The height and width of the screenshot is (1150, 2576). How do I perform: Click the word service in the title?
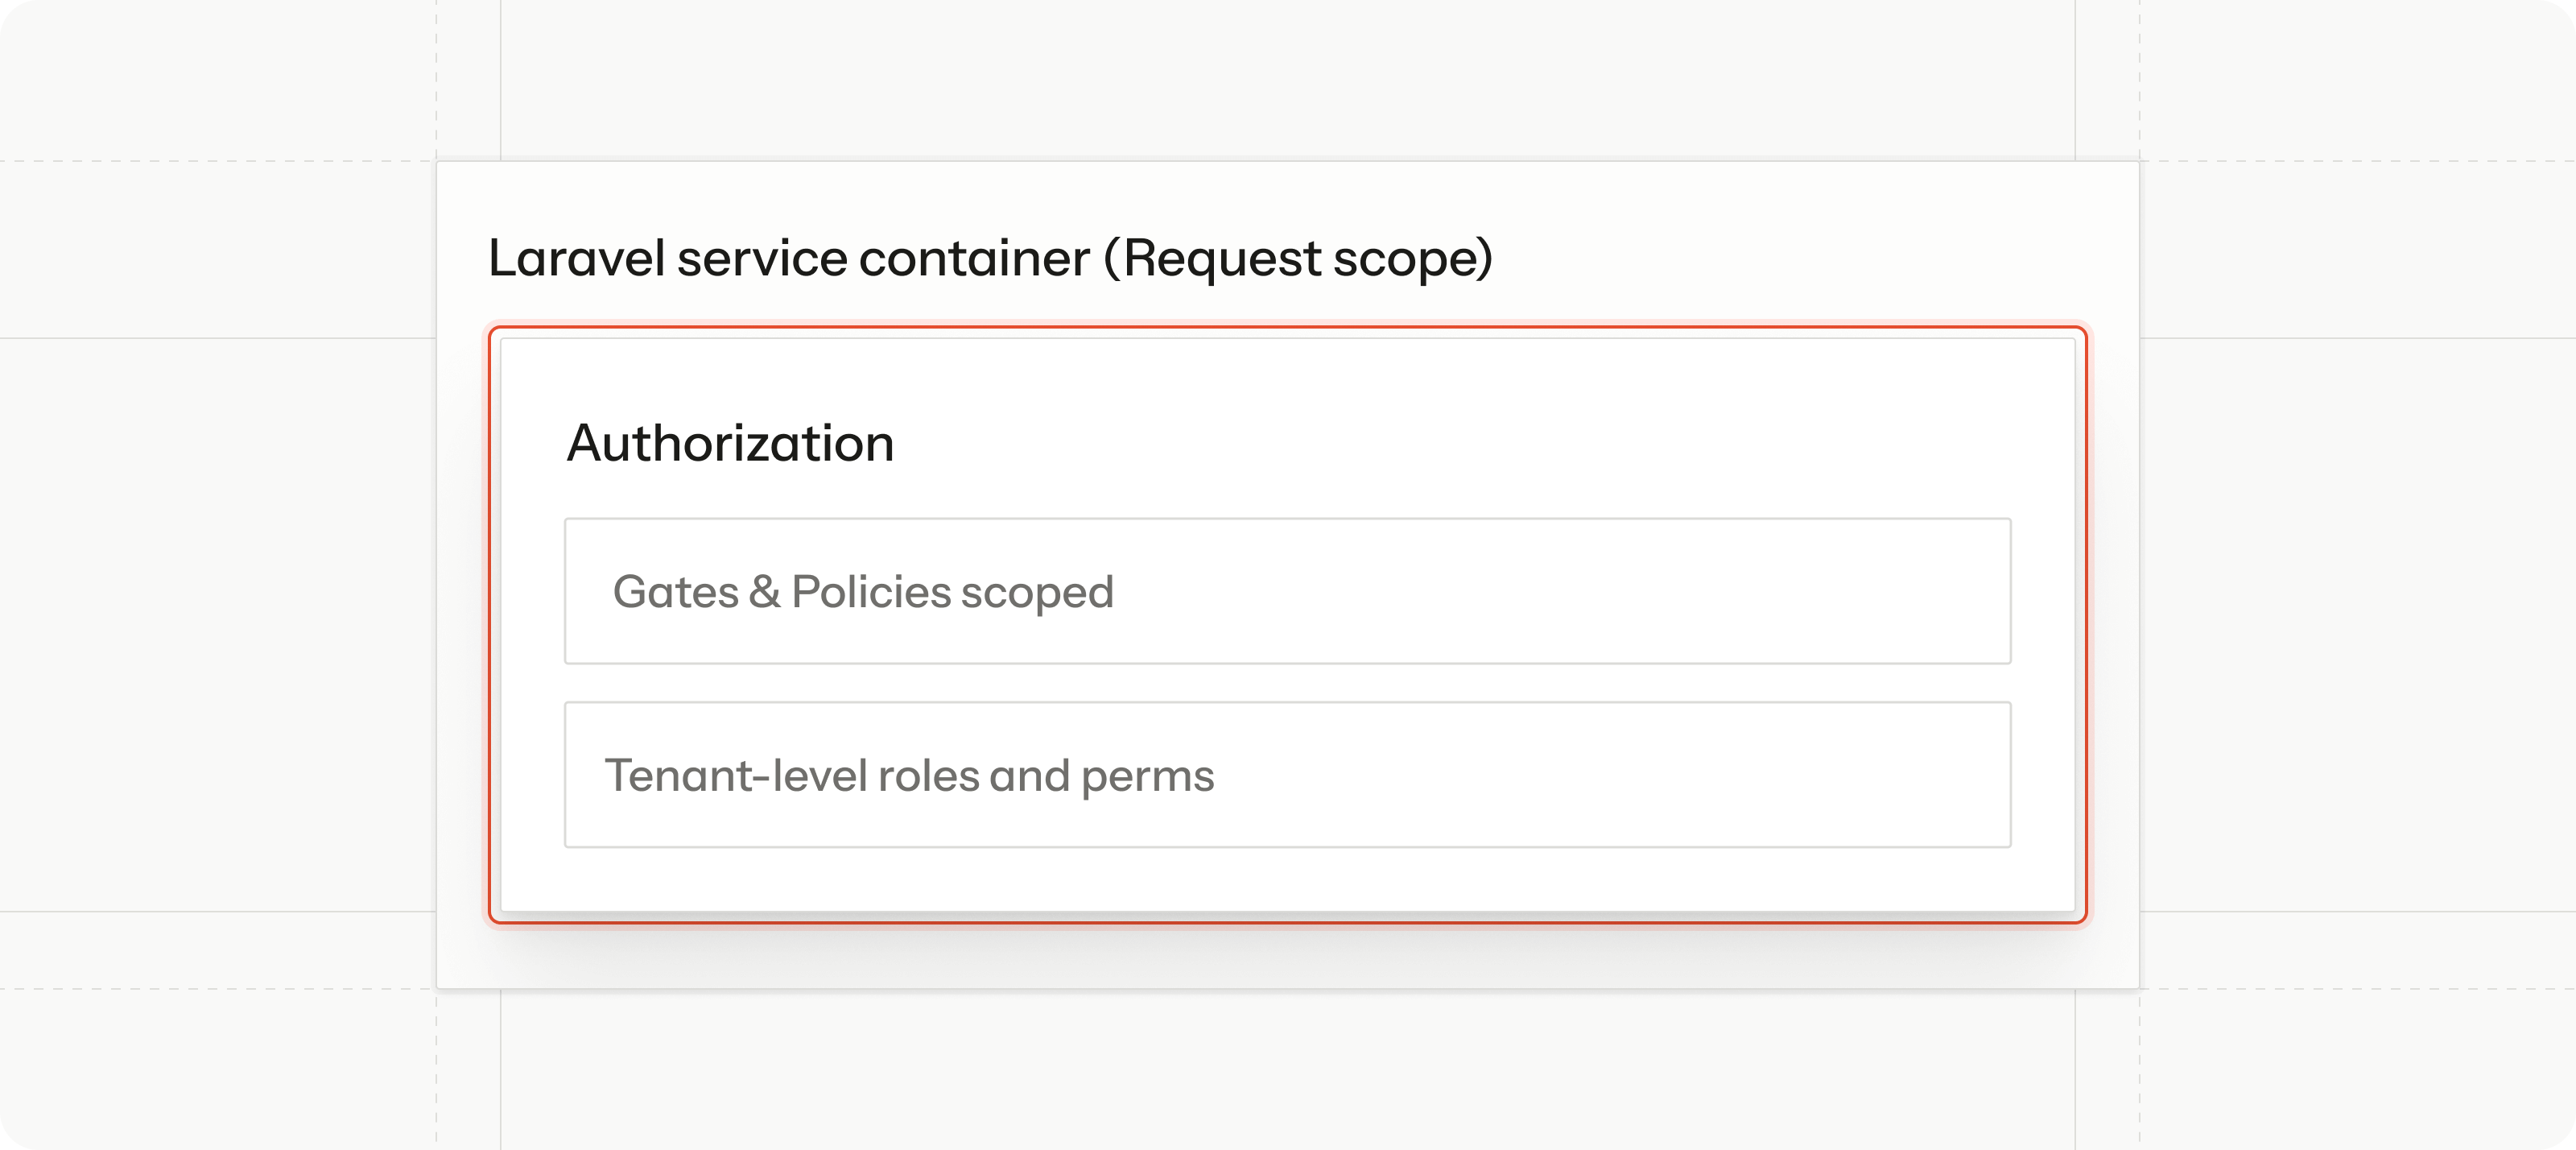[x=762, y=258]
